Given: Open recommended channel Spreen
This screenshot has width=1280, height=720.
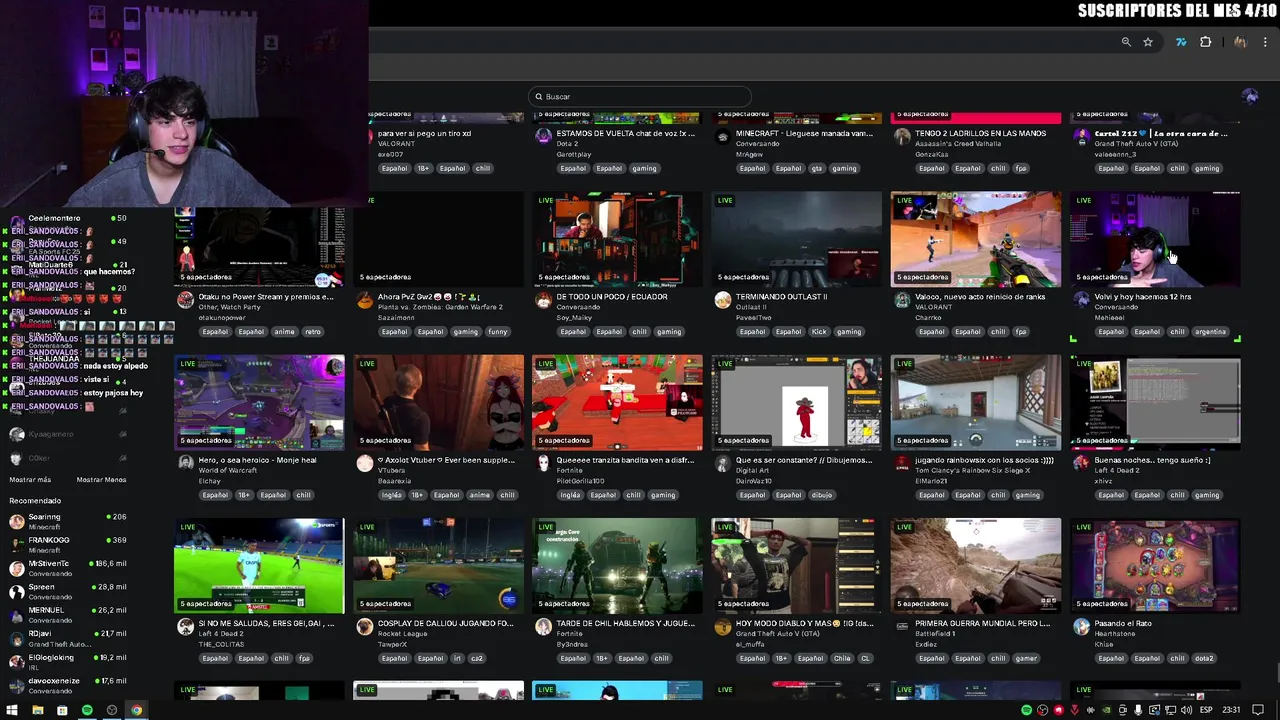Looking at the screenshot, I should coord(67,591).
